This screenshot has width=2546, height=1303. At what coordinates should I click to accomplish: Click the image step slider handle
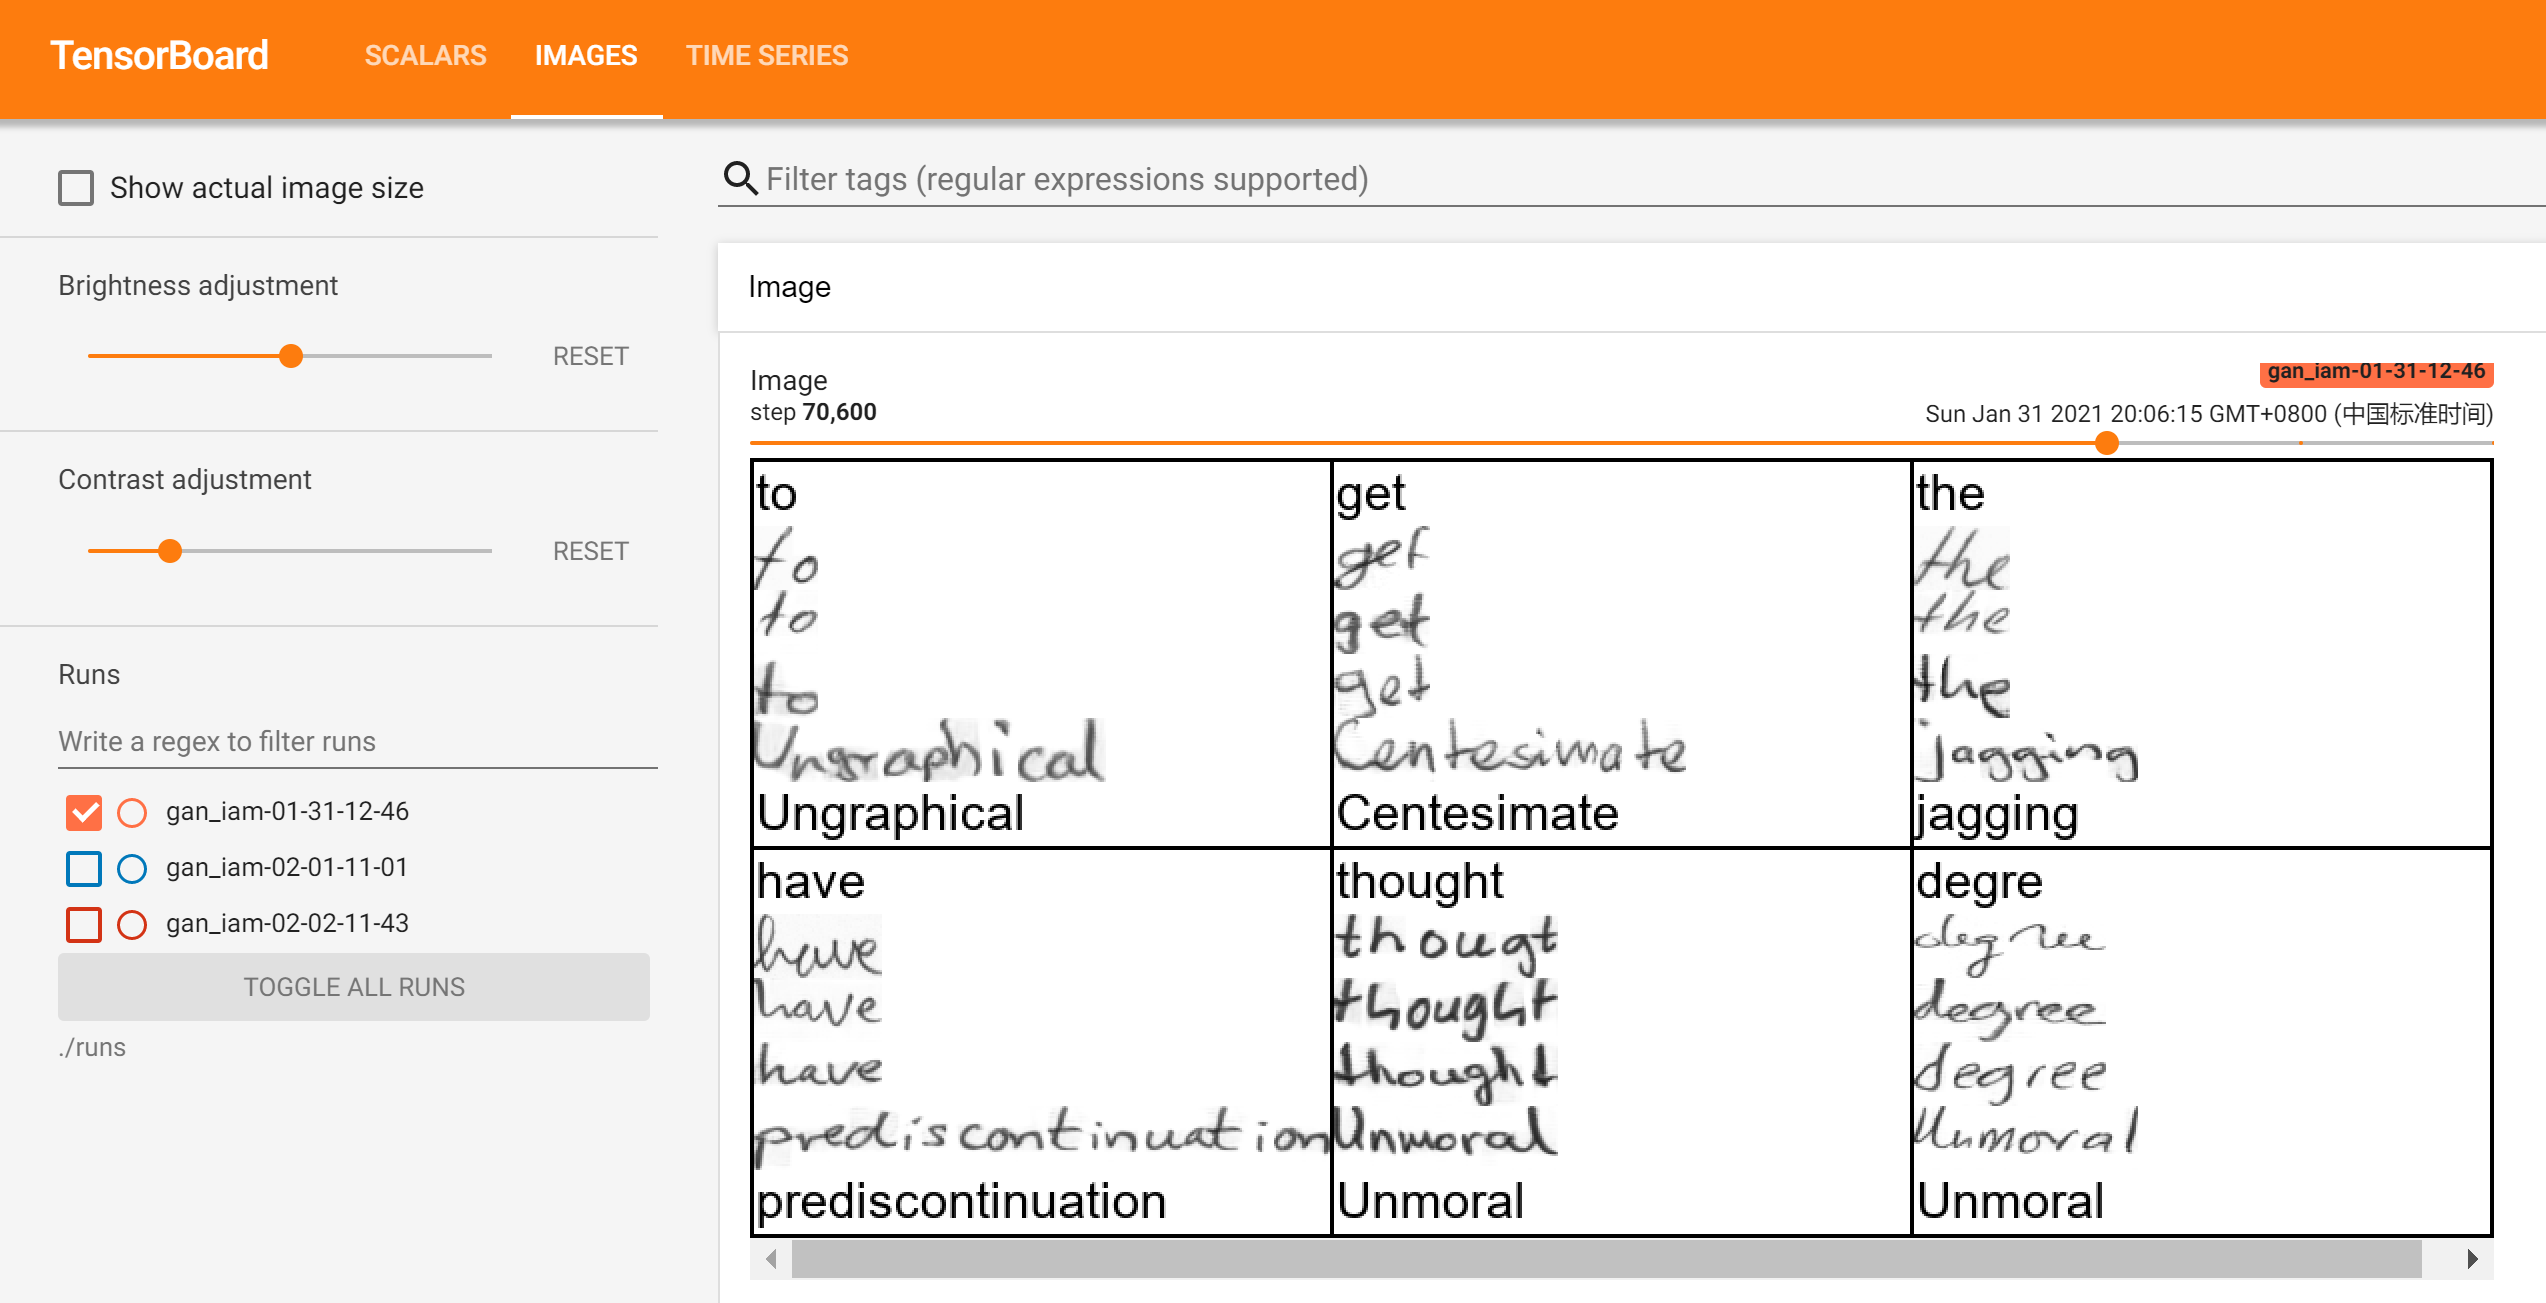pyautogui.click(x=2106, y=443)
